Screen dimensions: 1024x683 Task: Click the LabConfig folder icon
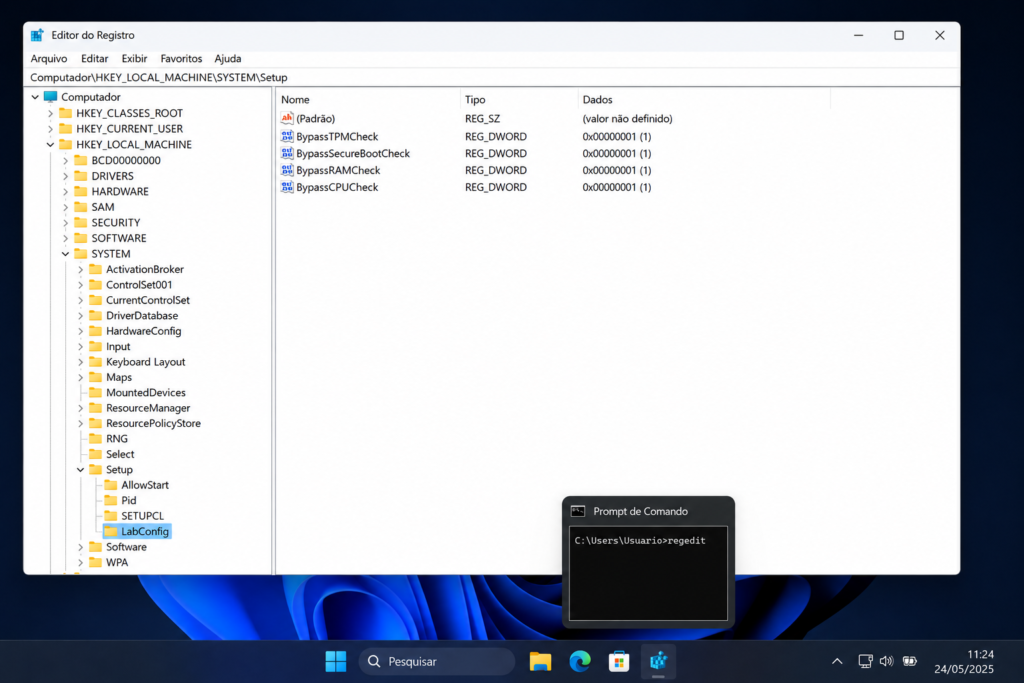click(x=110, y=532)
